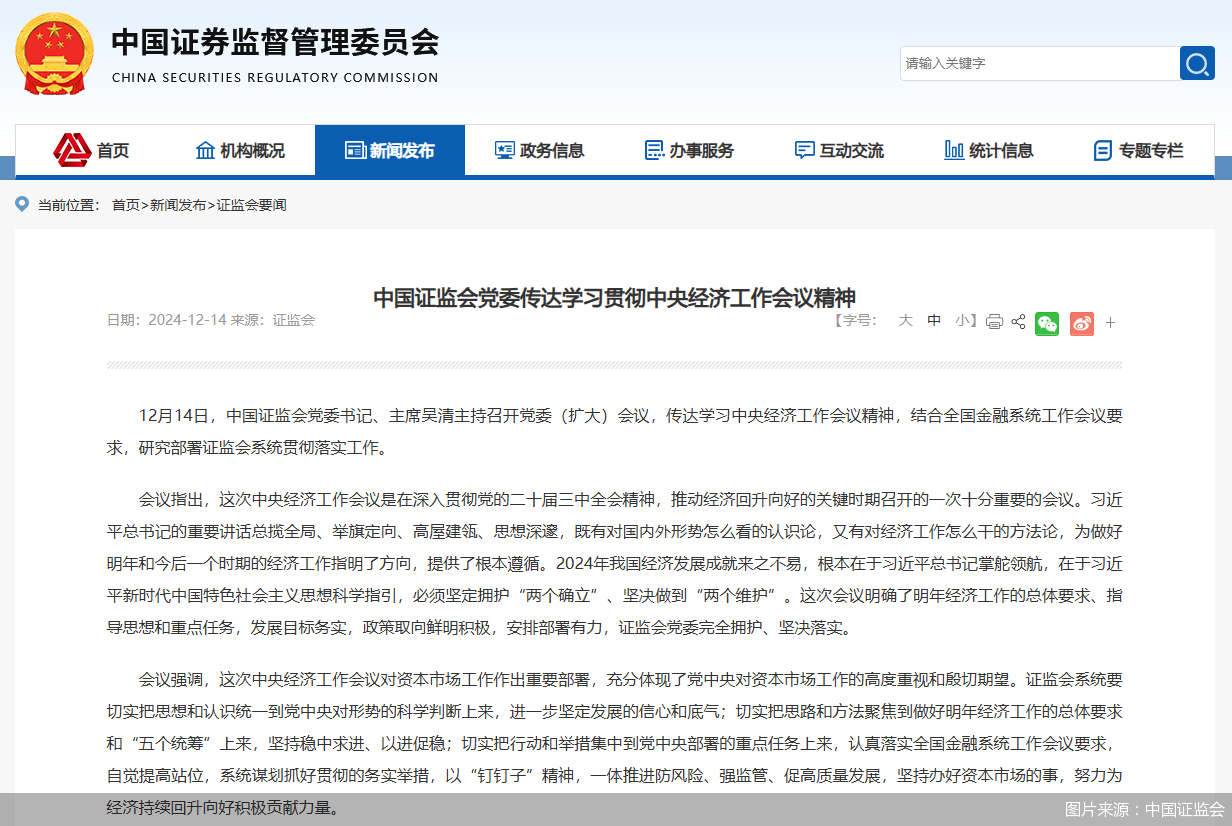Click the English title CHINA SECURITIES REGULATORY COMMISSION

[275, 77]
